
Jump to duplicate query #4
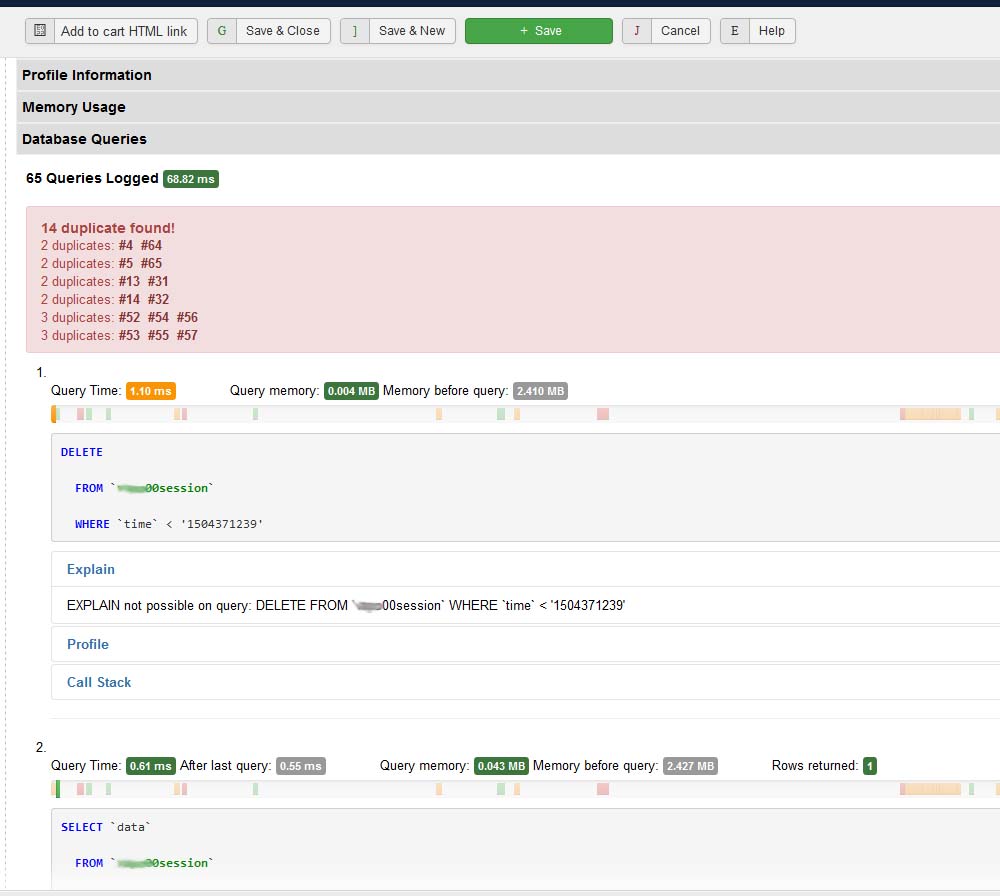pos(126,245)
